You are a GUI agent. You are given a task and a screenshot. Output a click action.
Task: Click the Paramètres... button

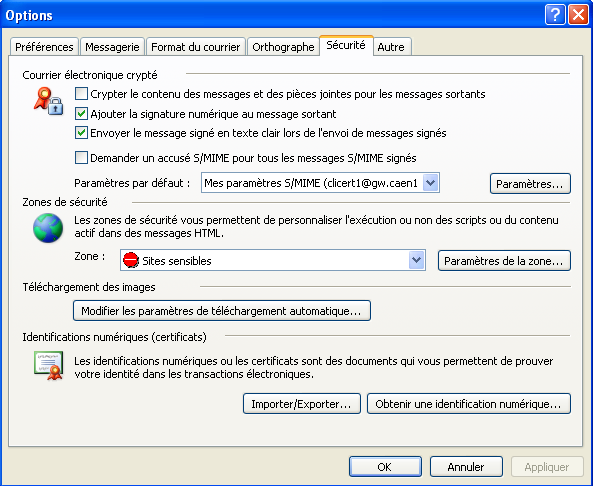(x=530, y=183)
